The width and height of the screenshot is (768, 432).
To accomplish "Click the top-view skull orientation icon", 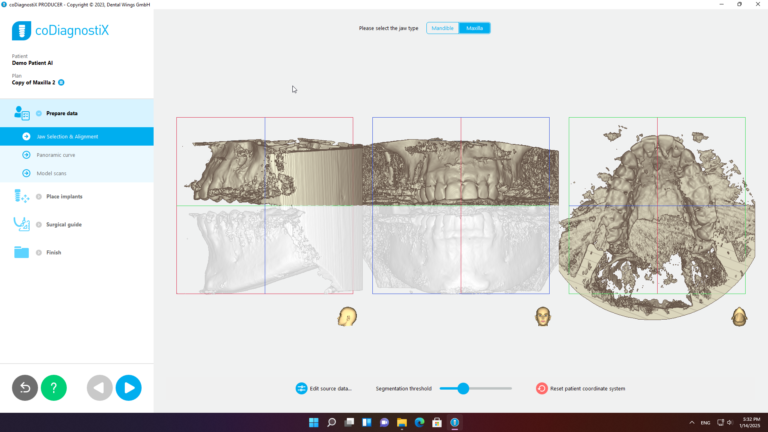I will (x=738, y=316).
